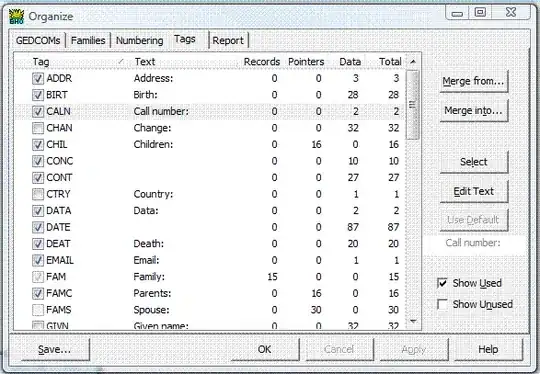The height and width of the screenshot is (374, 540).
Task: Sort by the Pointers column header
Action: [x=306, y=62]
